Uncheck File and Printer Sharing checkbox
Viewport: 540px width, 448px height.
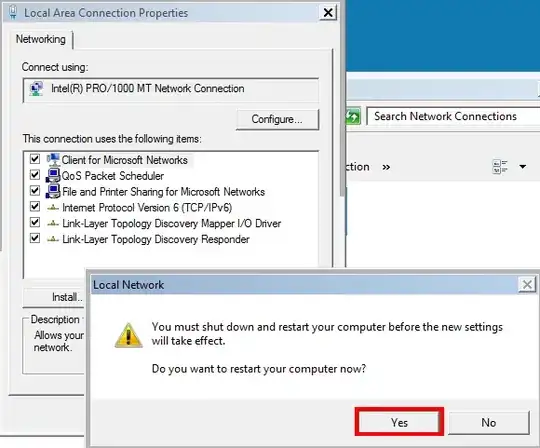35,191
